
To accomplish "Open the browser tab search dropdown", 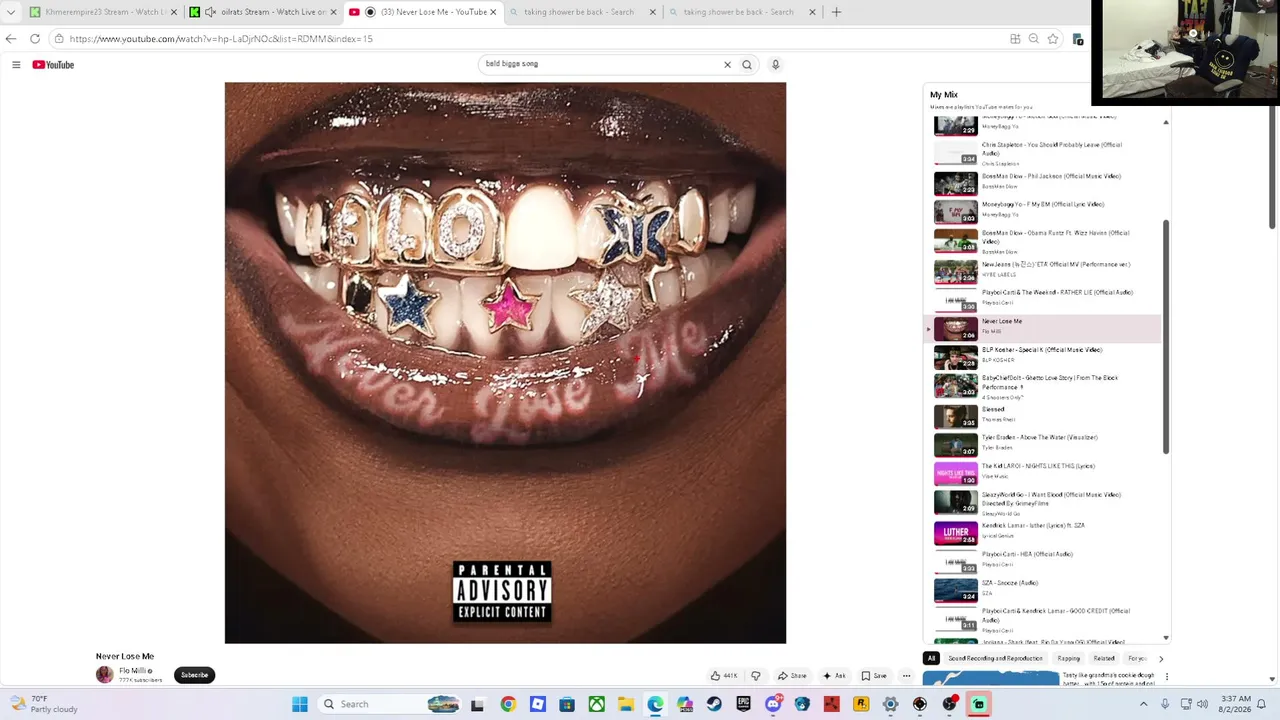I will 11,12.
